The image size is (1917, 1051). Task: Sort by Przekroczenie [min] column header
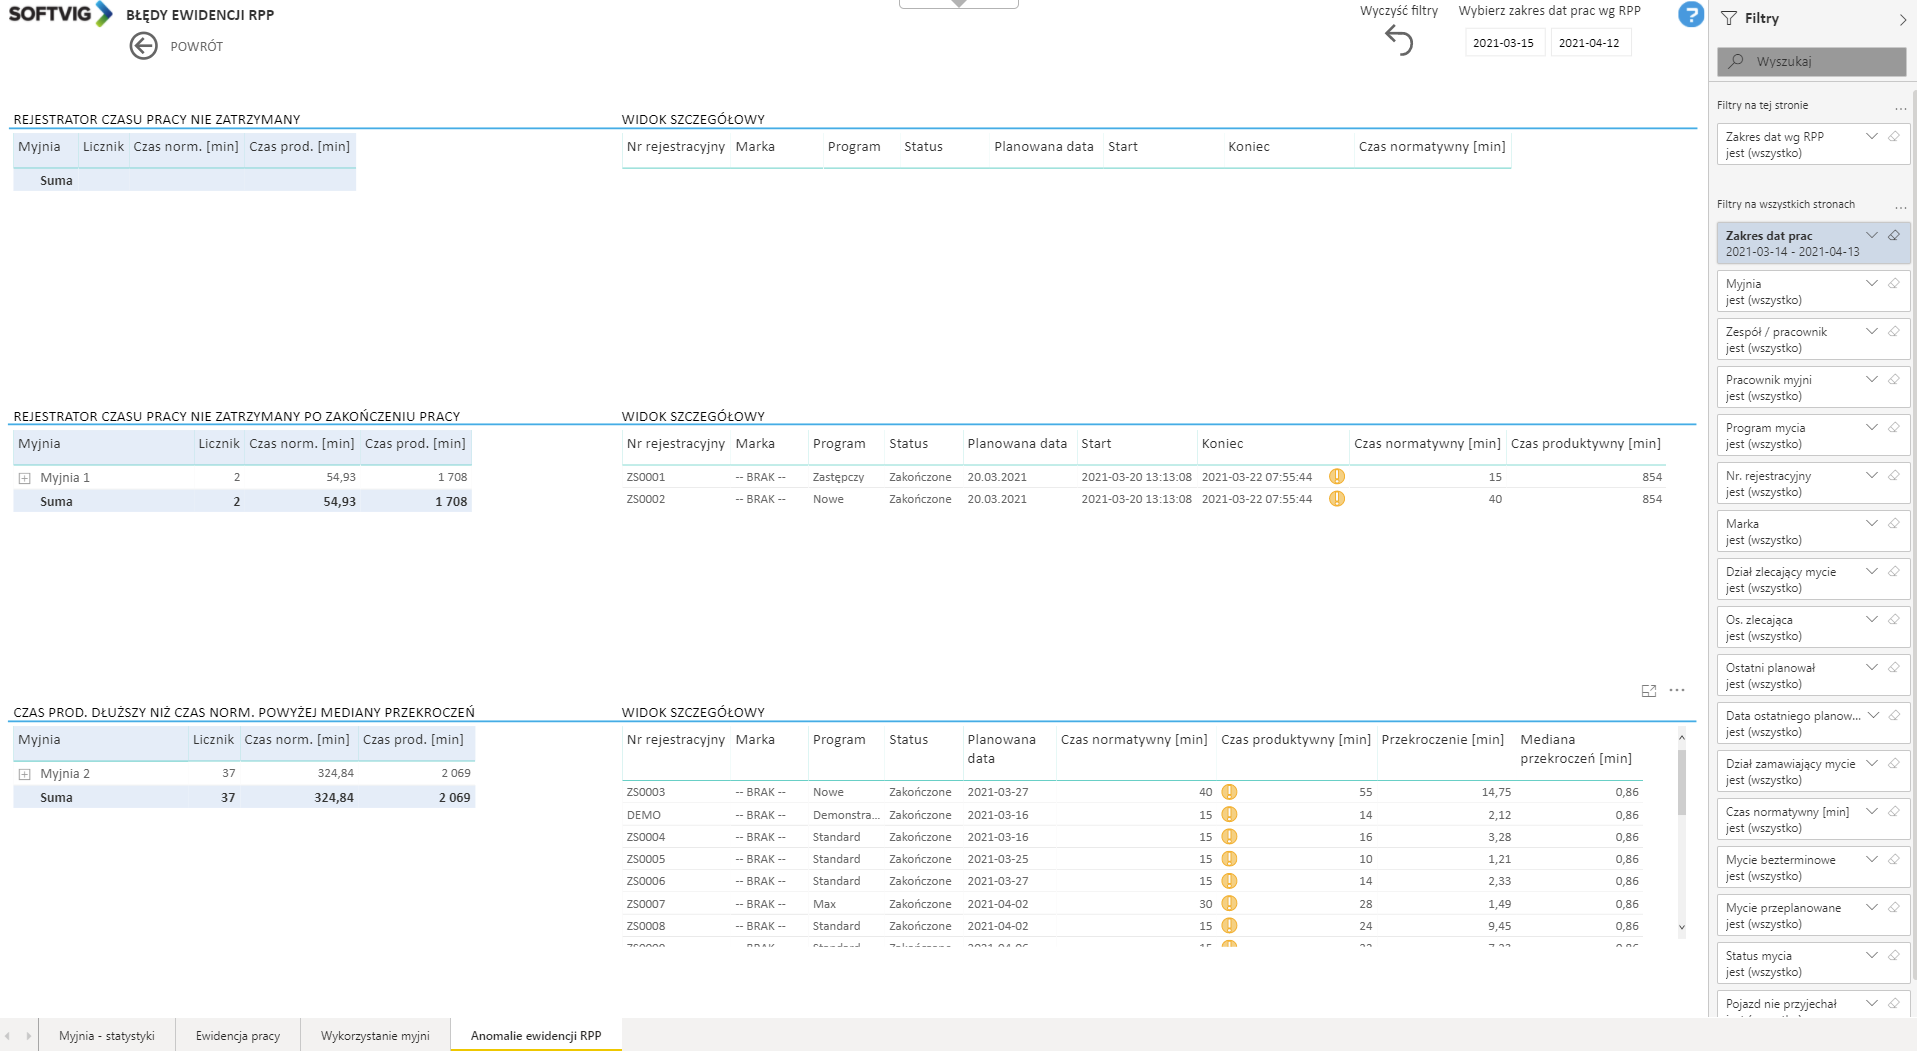coord(1442,740)
